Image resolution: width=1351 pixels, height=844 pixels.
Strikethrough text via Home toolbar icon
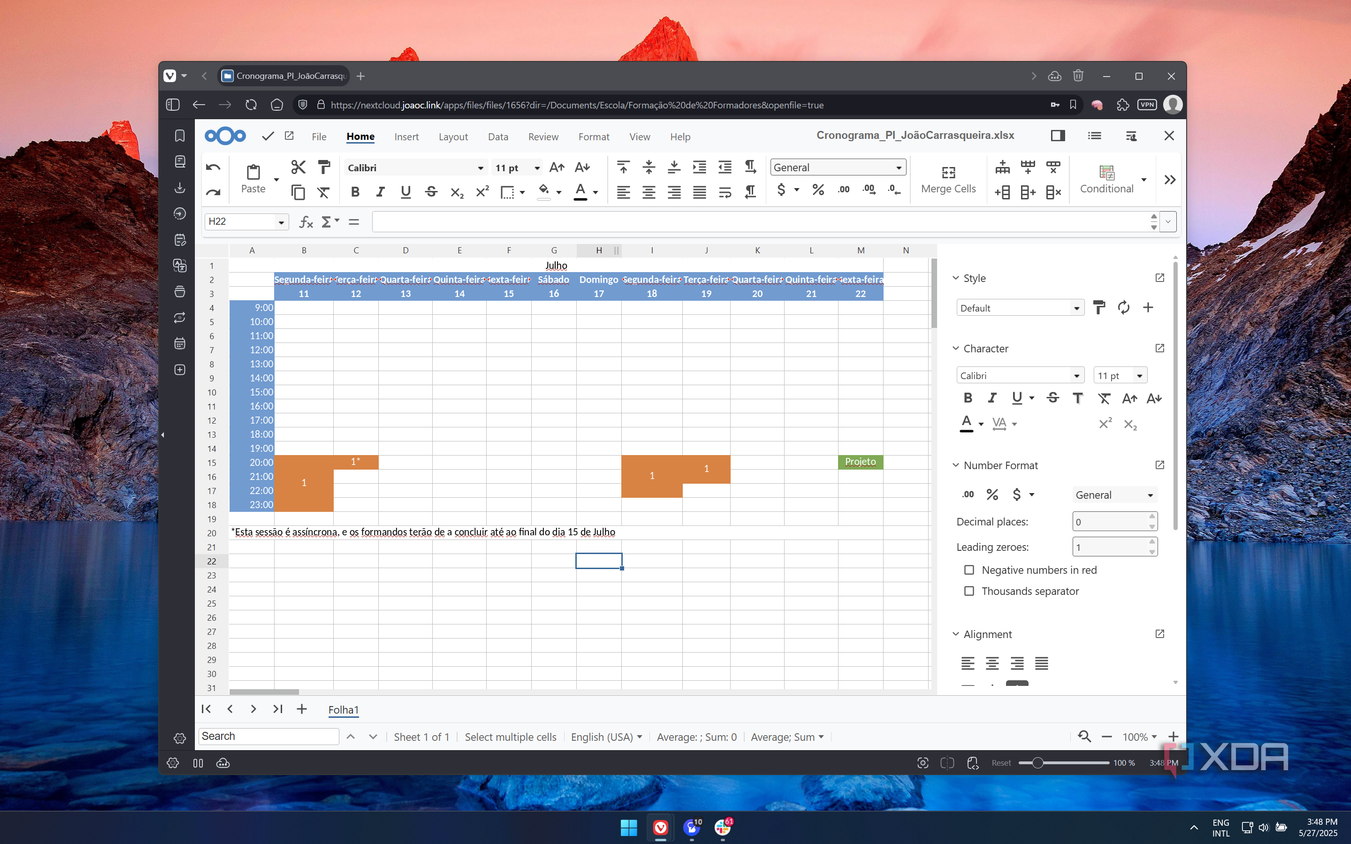(431, 192)
